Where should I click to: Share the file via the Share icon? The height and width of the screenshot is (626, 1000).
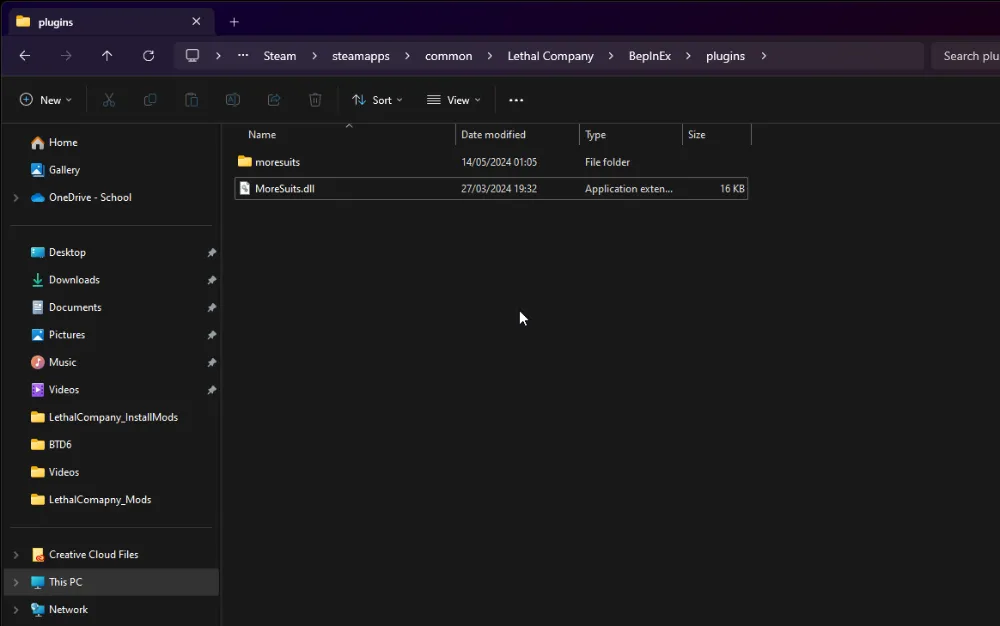click(x=274, y=100)
